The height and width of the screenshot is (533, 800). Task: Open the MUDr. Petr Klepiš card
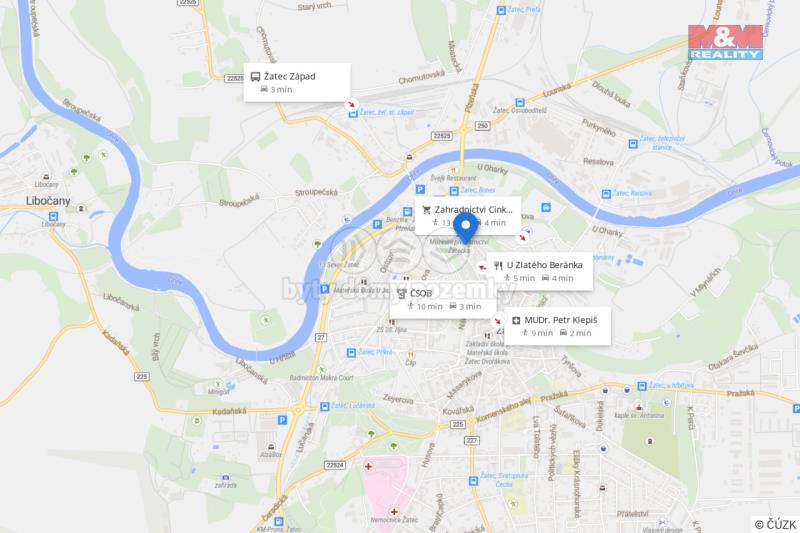tap(558, 326)
